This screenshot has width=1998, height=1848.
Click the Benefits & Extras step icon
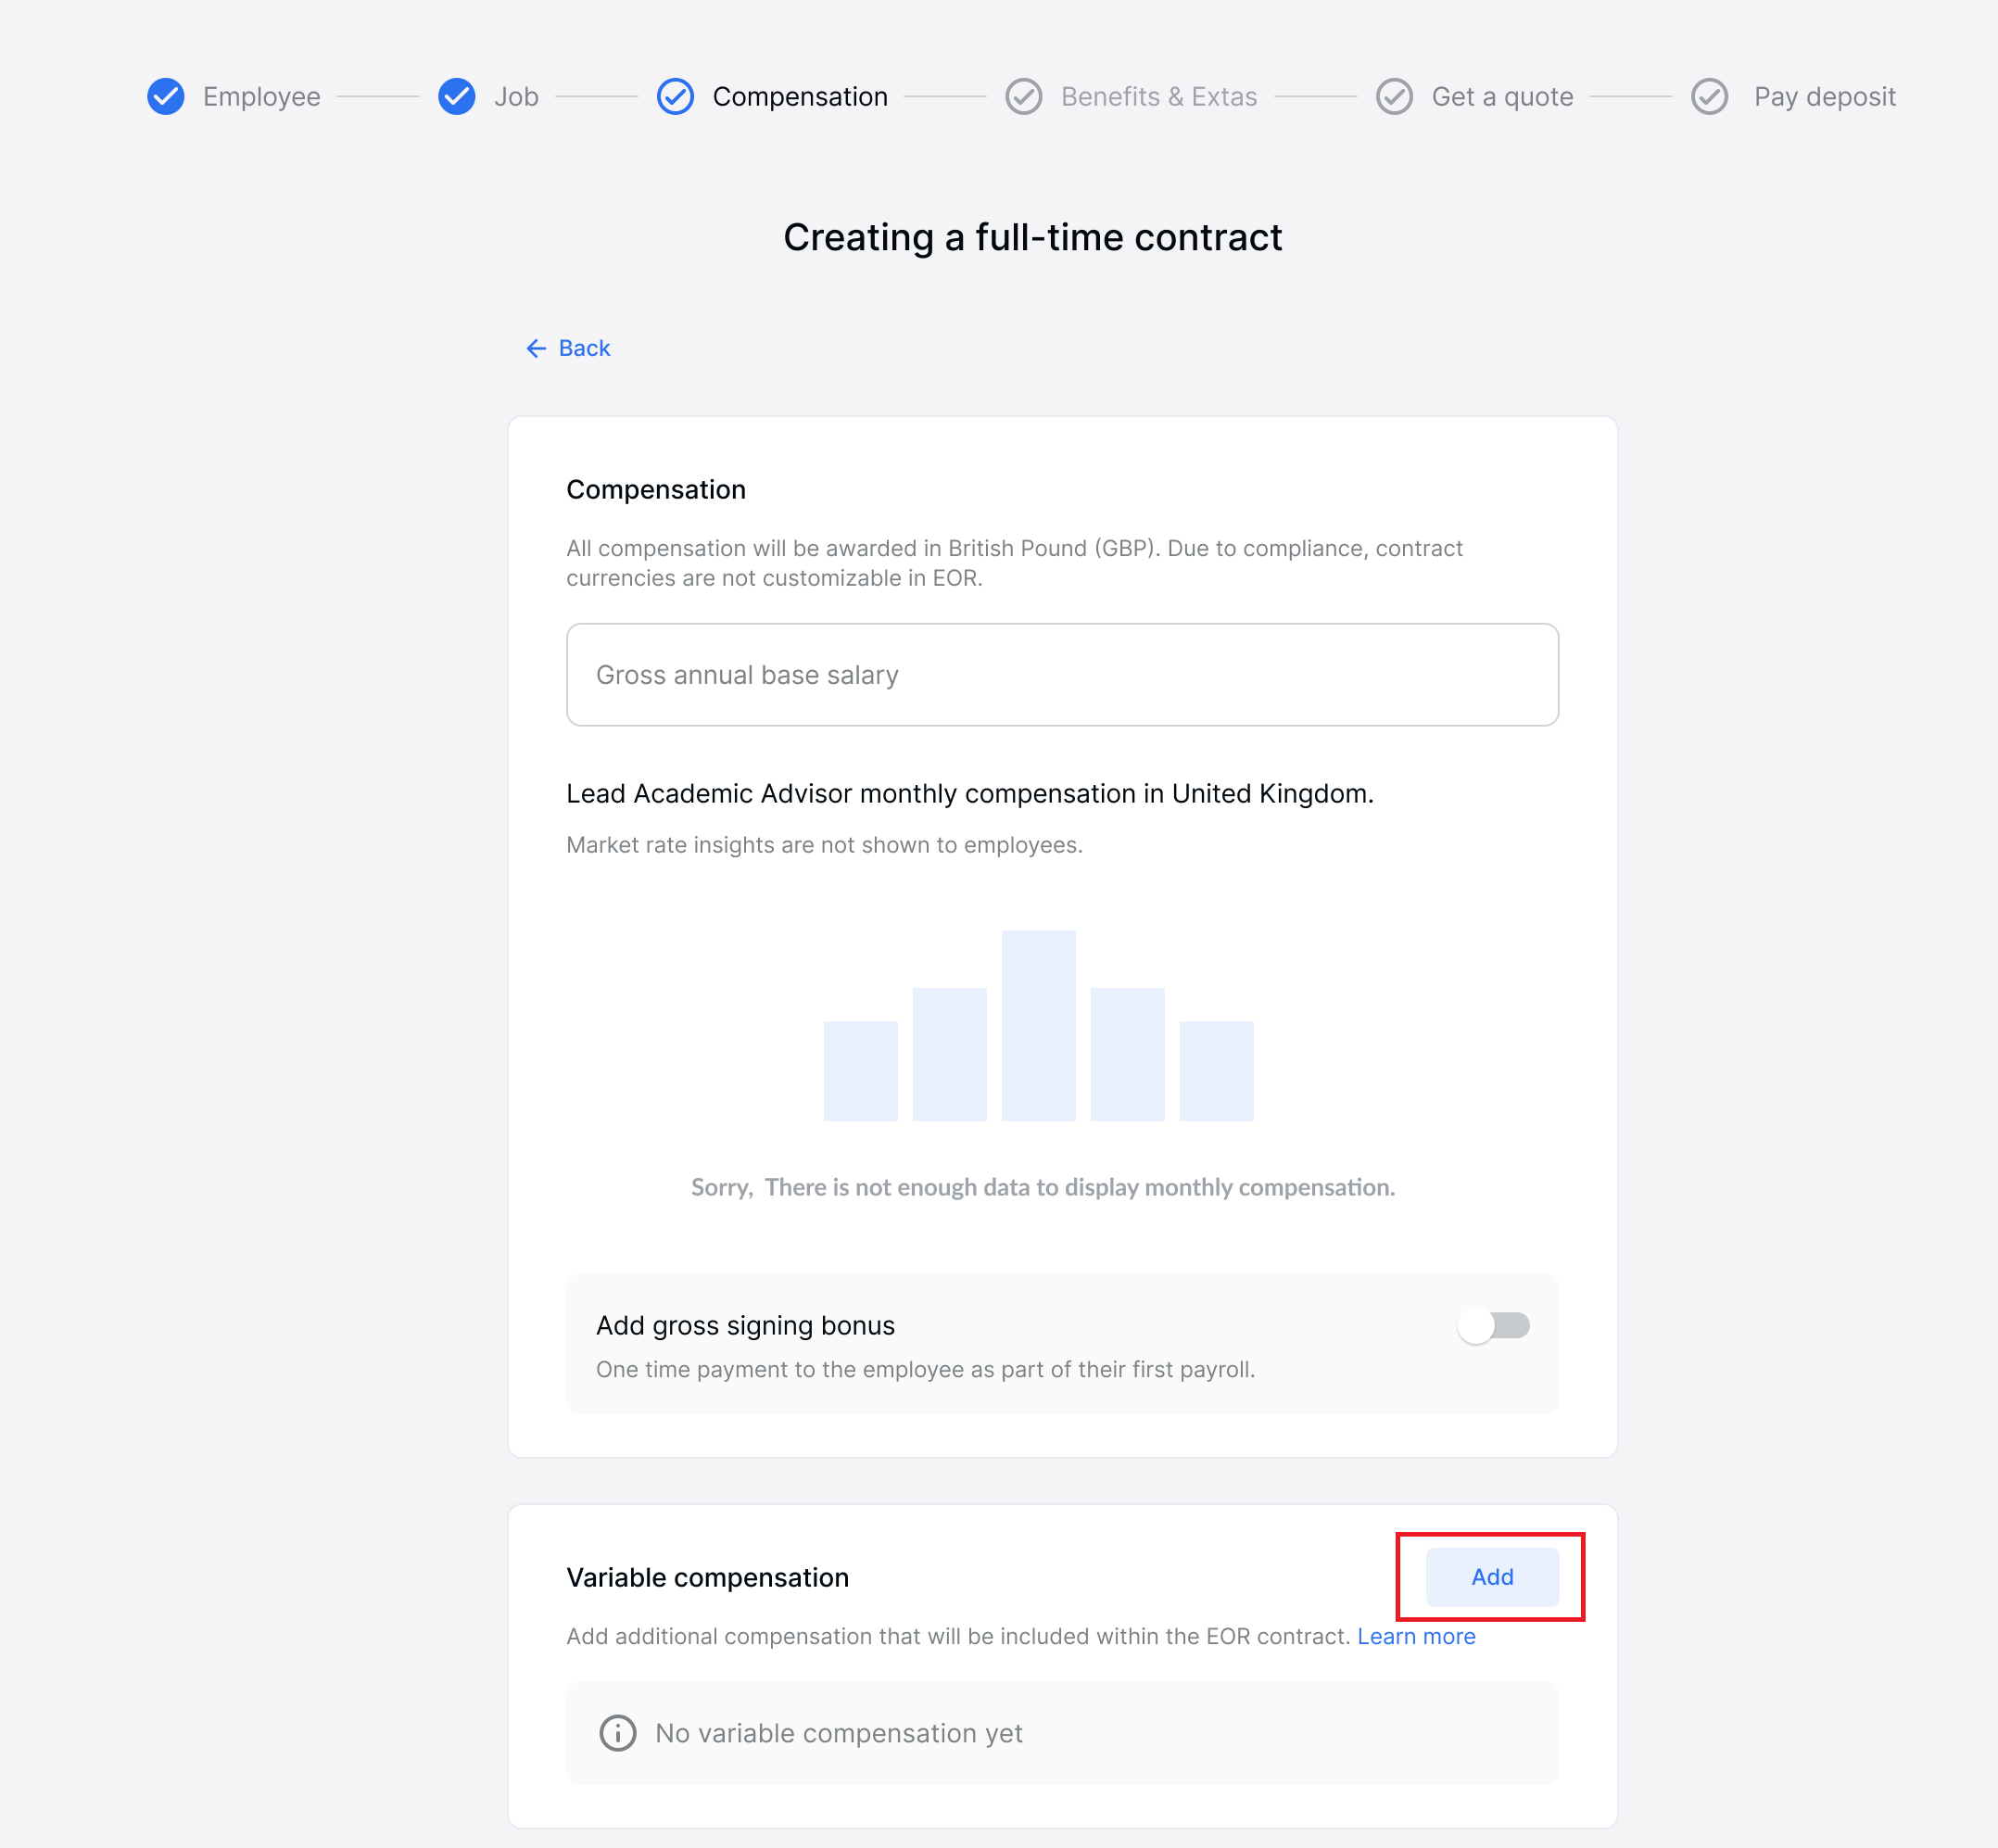[x=1024, y=96]
